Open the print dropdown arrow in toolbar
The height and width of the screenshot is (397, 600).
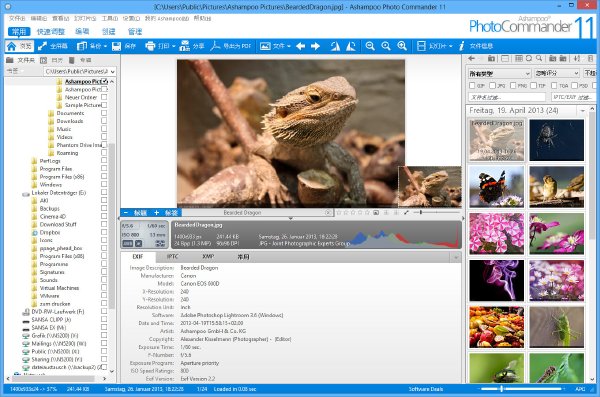tap(174, 46)
